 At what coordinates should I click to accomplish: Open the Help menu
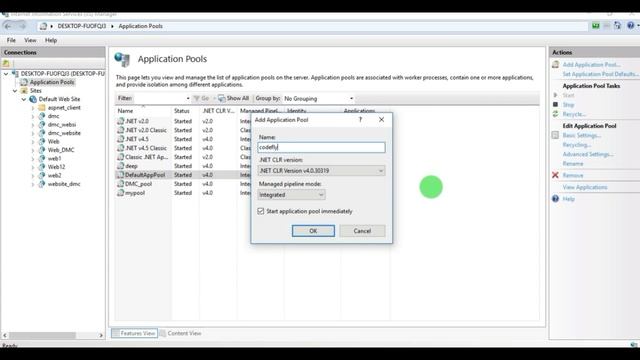click(51, 40)
